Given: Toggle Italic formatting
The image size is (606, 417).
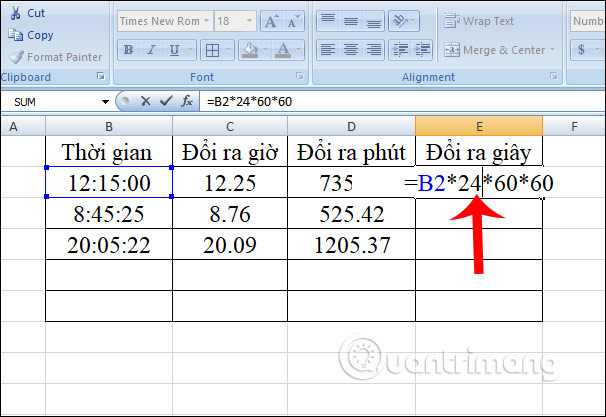Looking at the screenshot, I should coord(151,50).
